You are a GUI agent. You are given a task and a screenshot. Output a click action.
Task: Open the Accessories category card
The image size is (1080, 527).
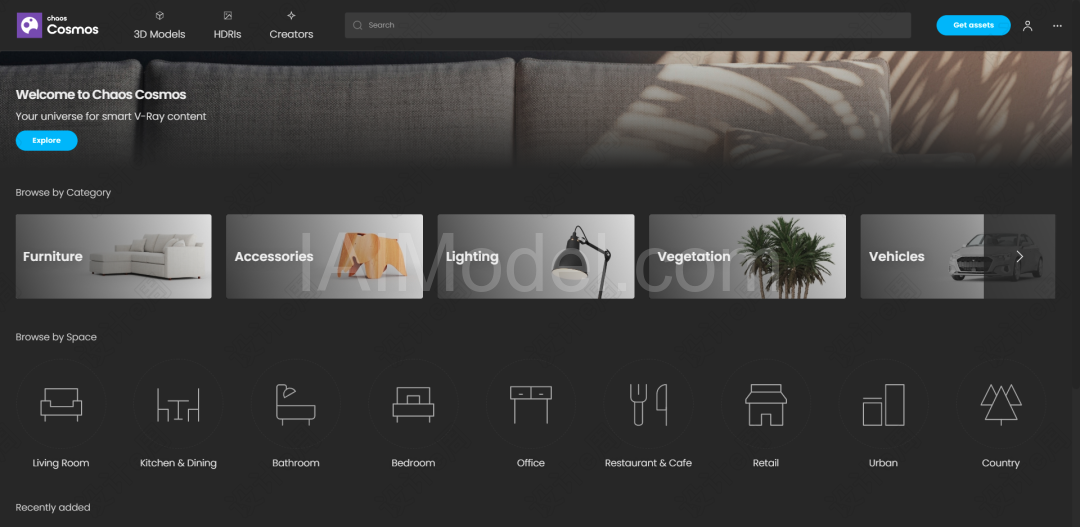(324, 256)
